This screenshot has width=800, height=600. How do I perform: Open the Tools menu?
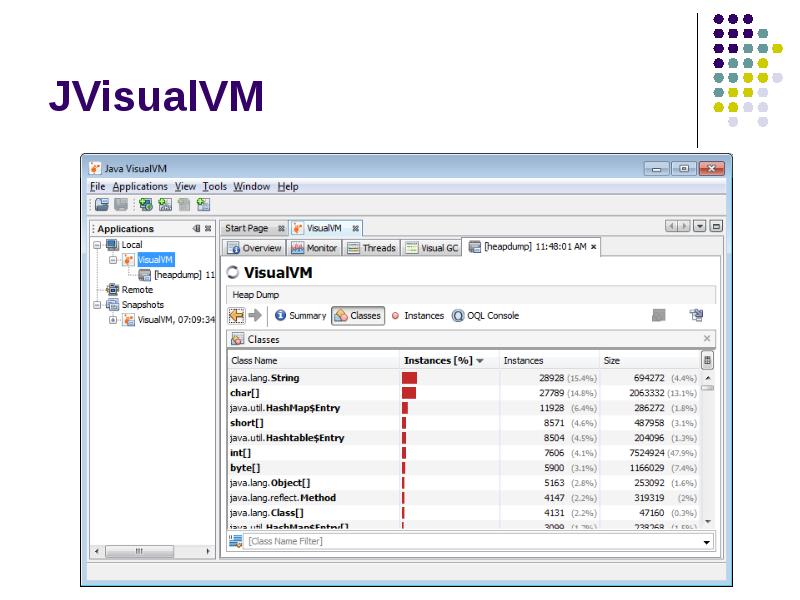point(214,186)
